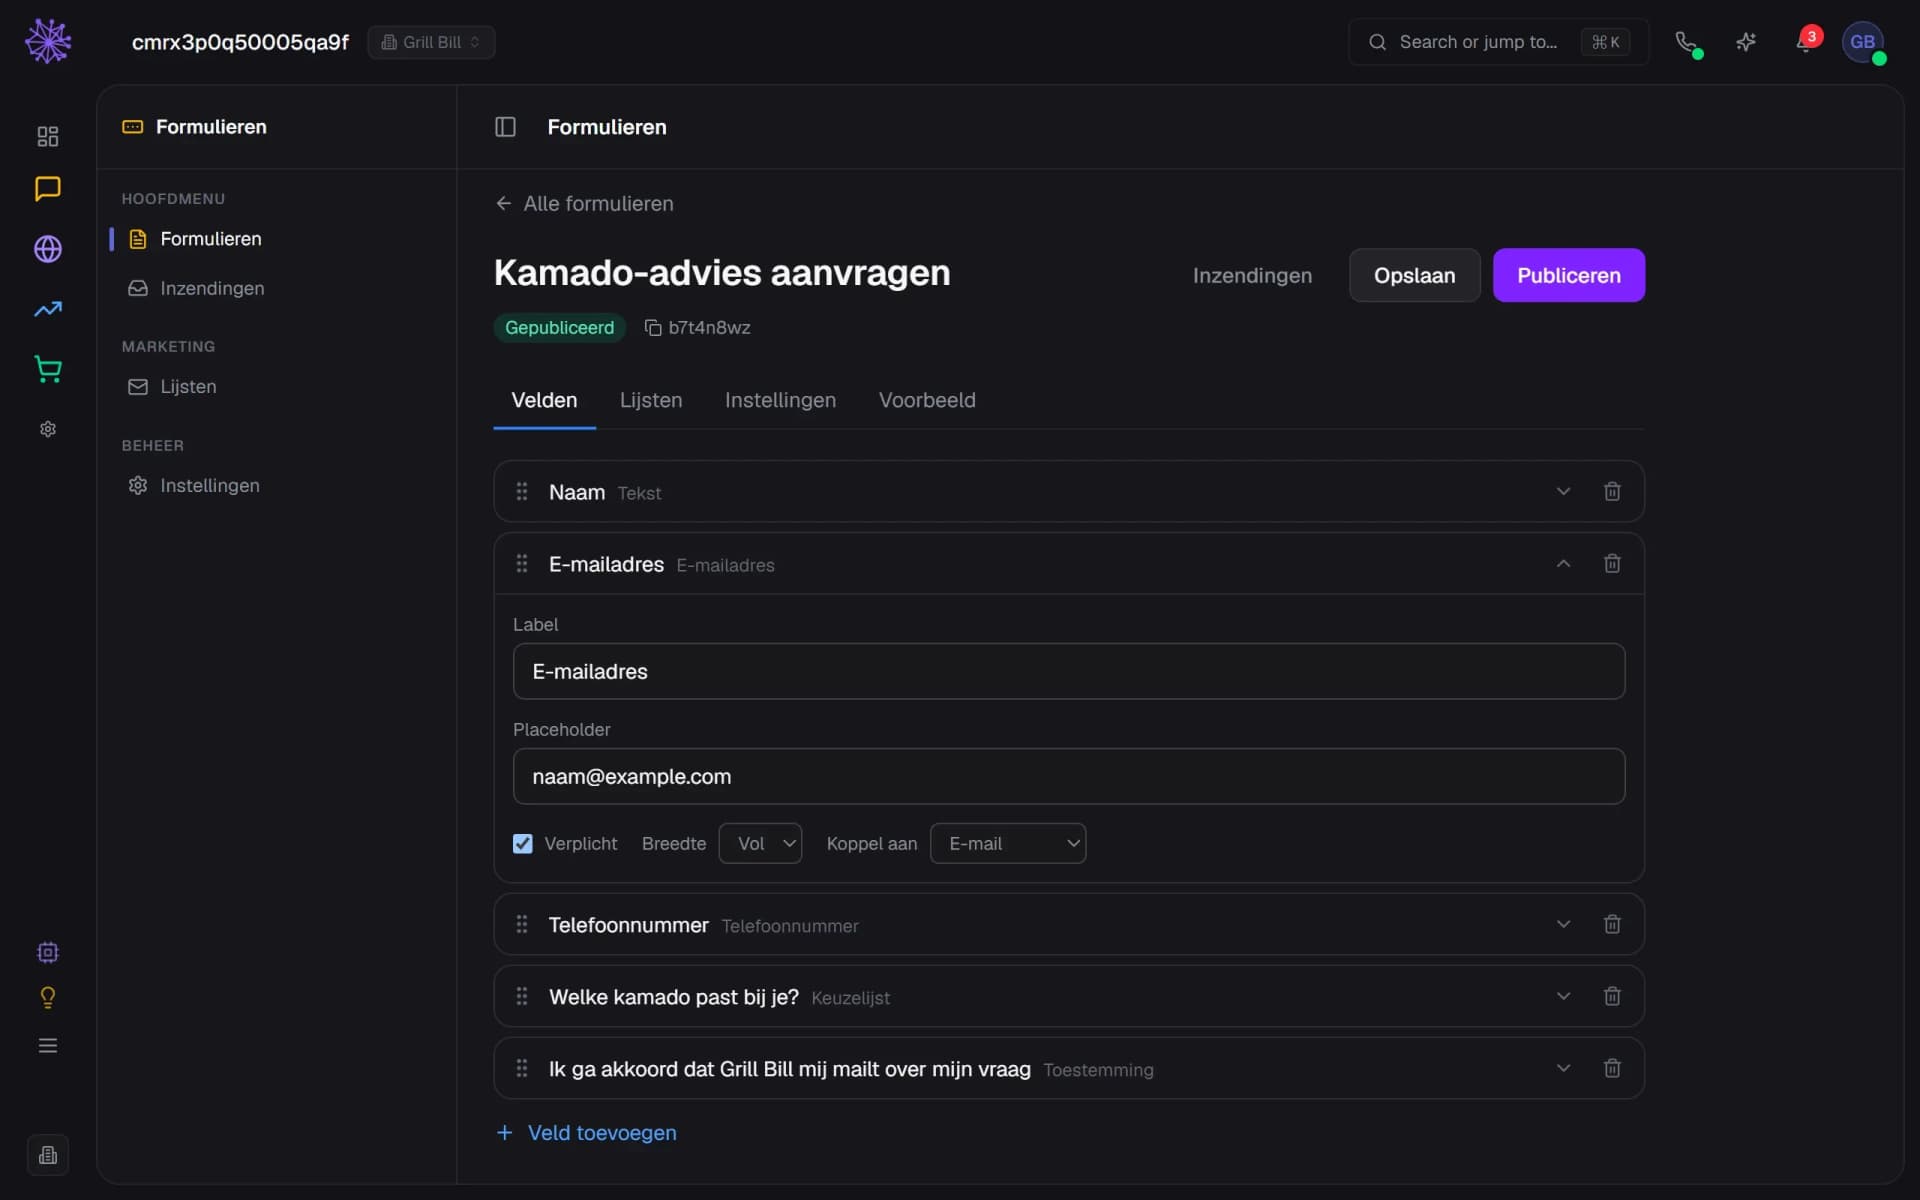Open the shopping cart icon in left rail

[x=48, y=369]
